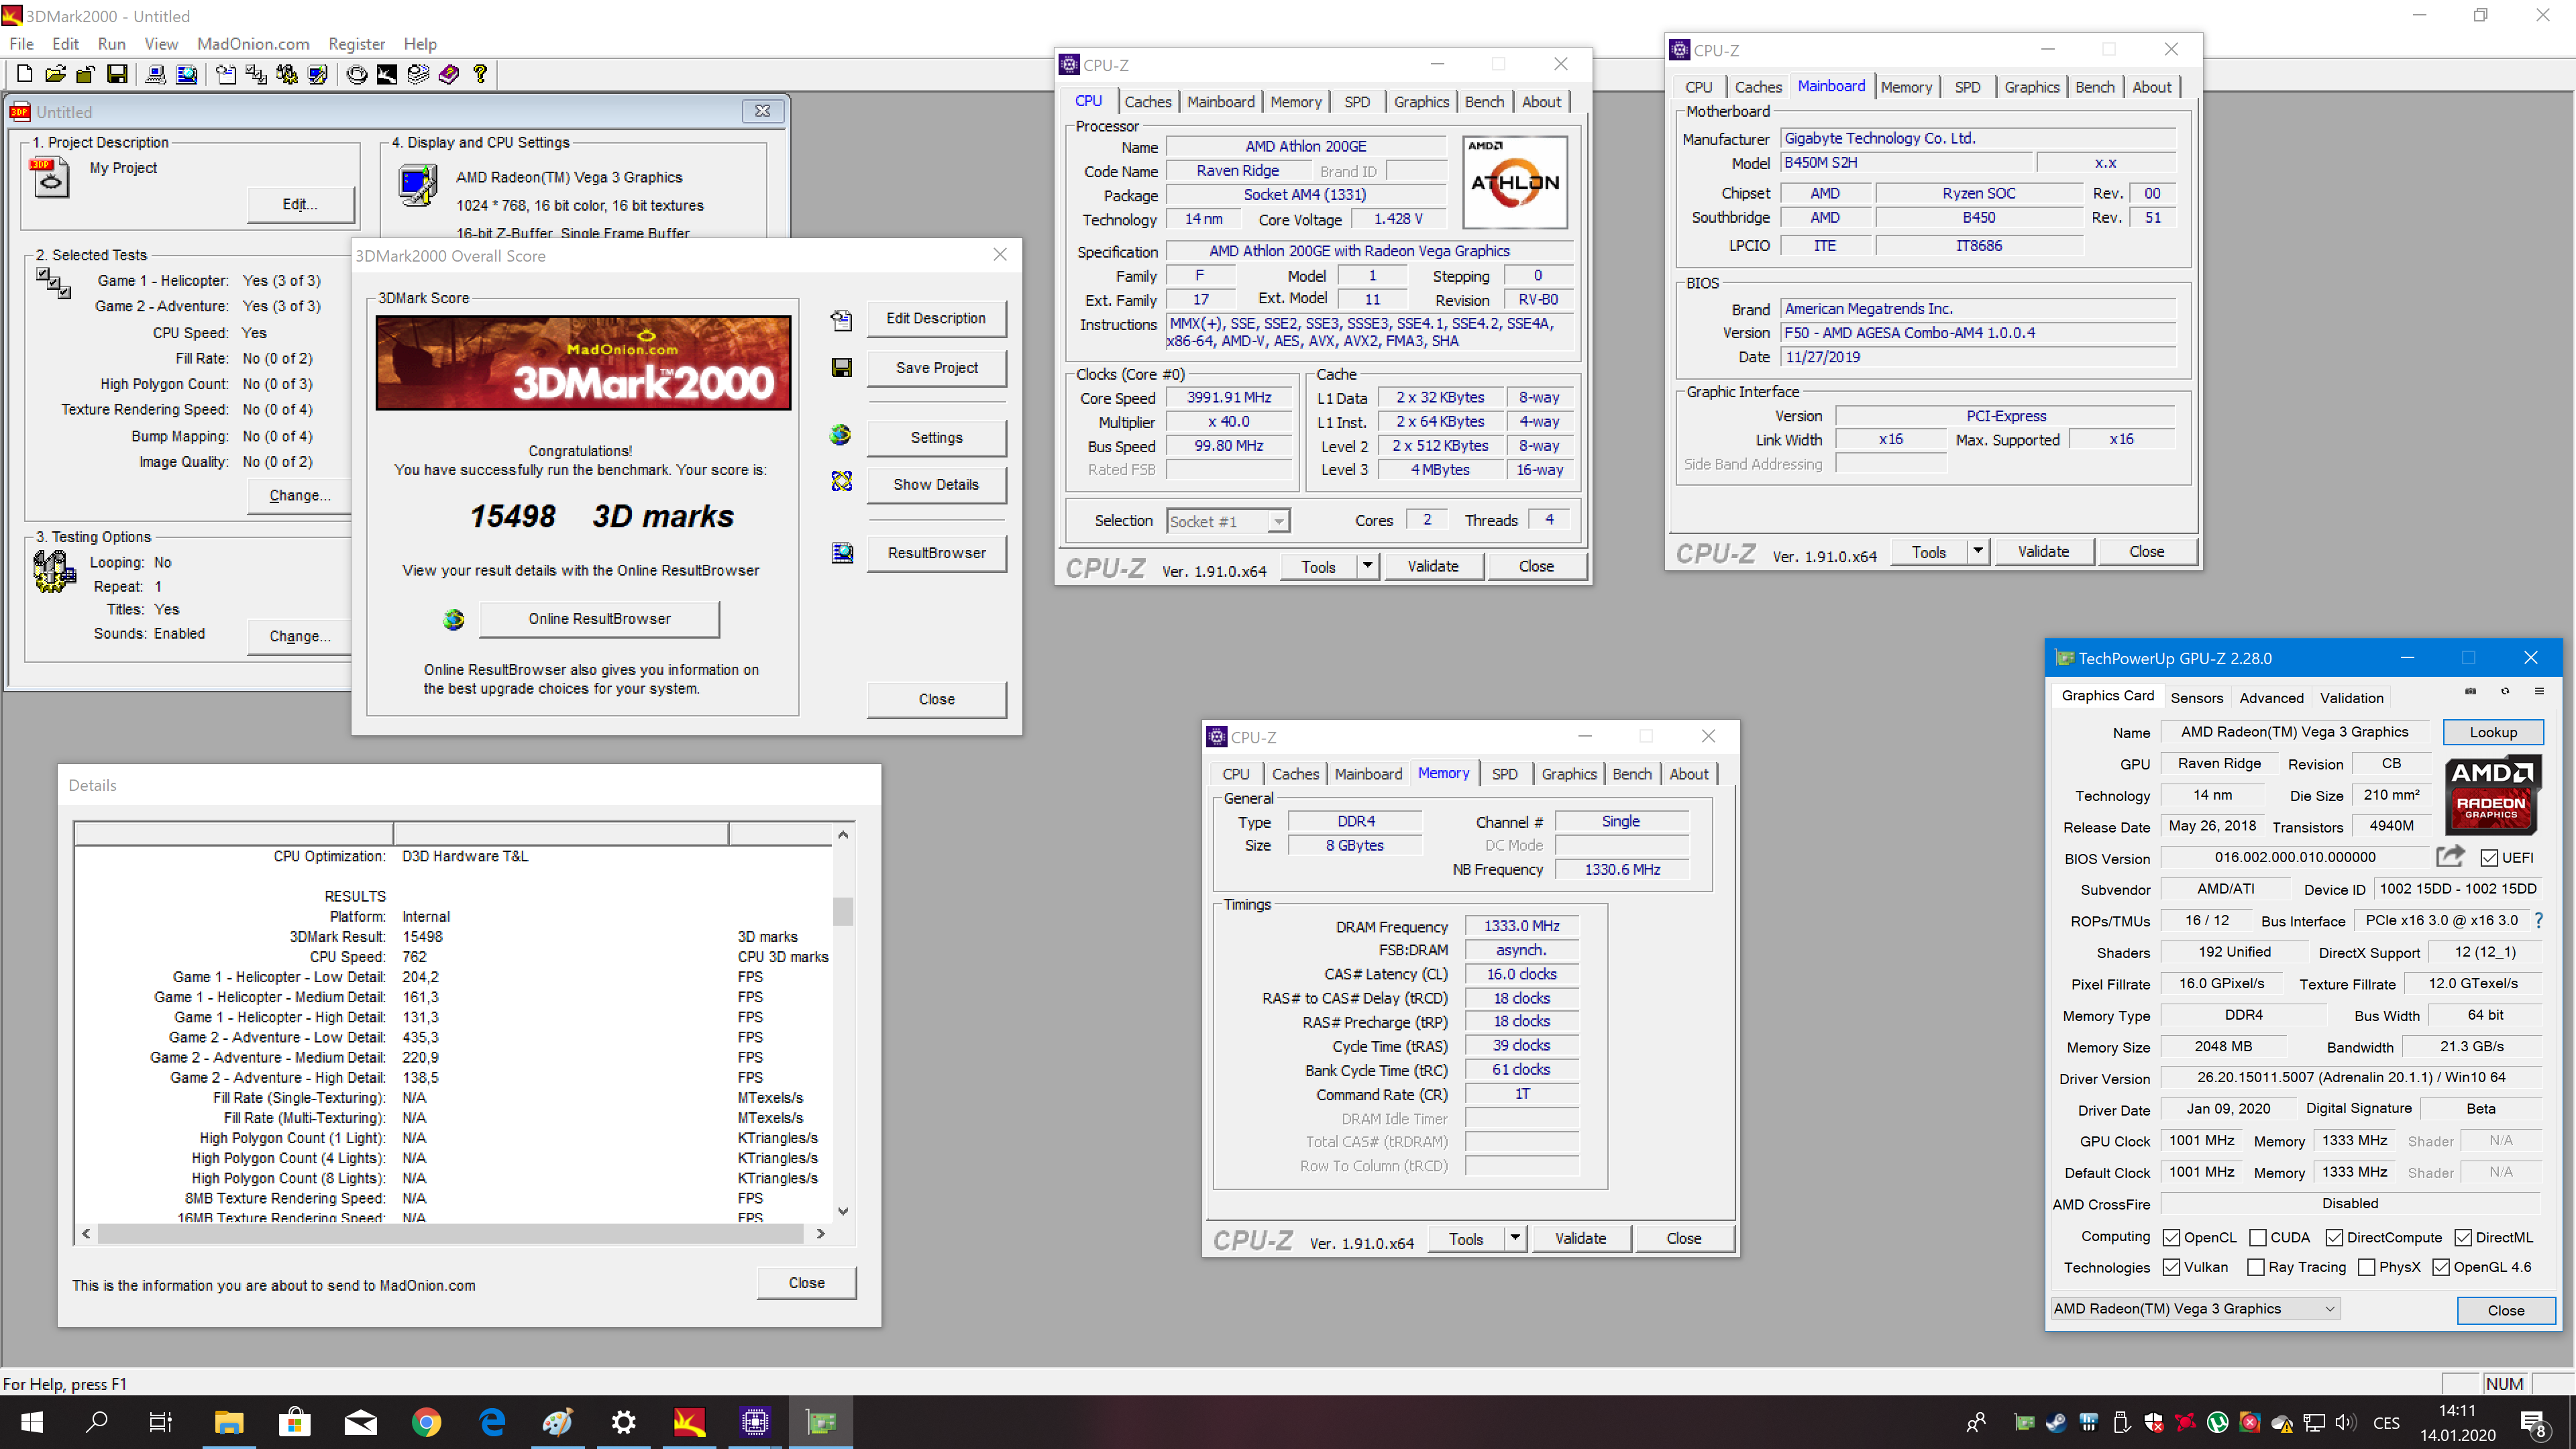
Task: Click the Open project folder icon
Action: pyautogui.click(x=56, y=74)
